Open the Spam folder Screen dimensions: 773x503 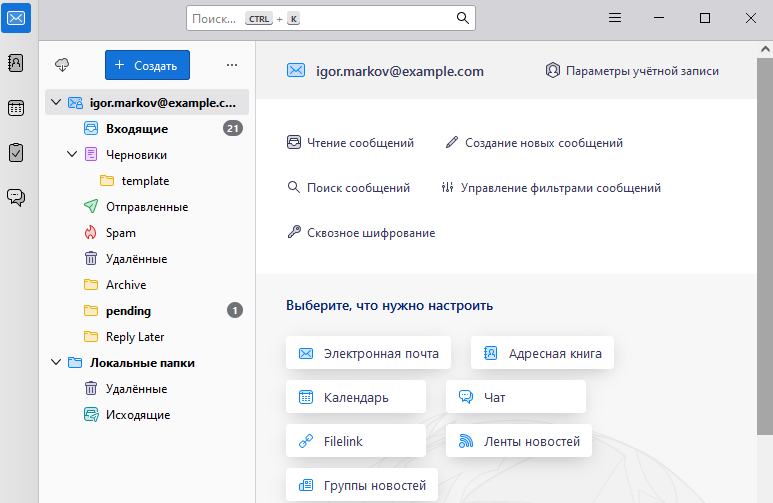click(120, 233)
